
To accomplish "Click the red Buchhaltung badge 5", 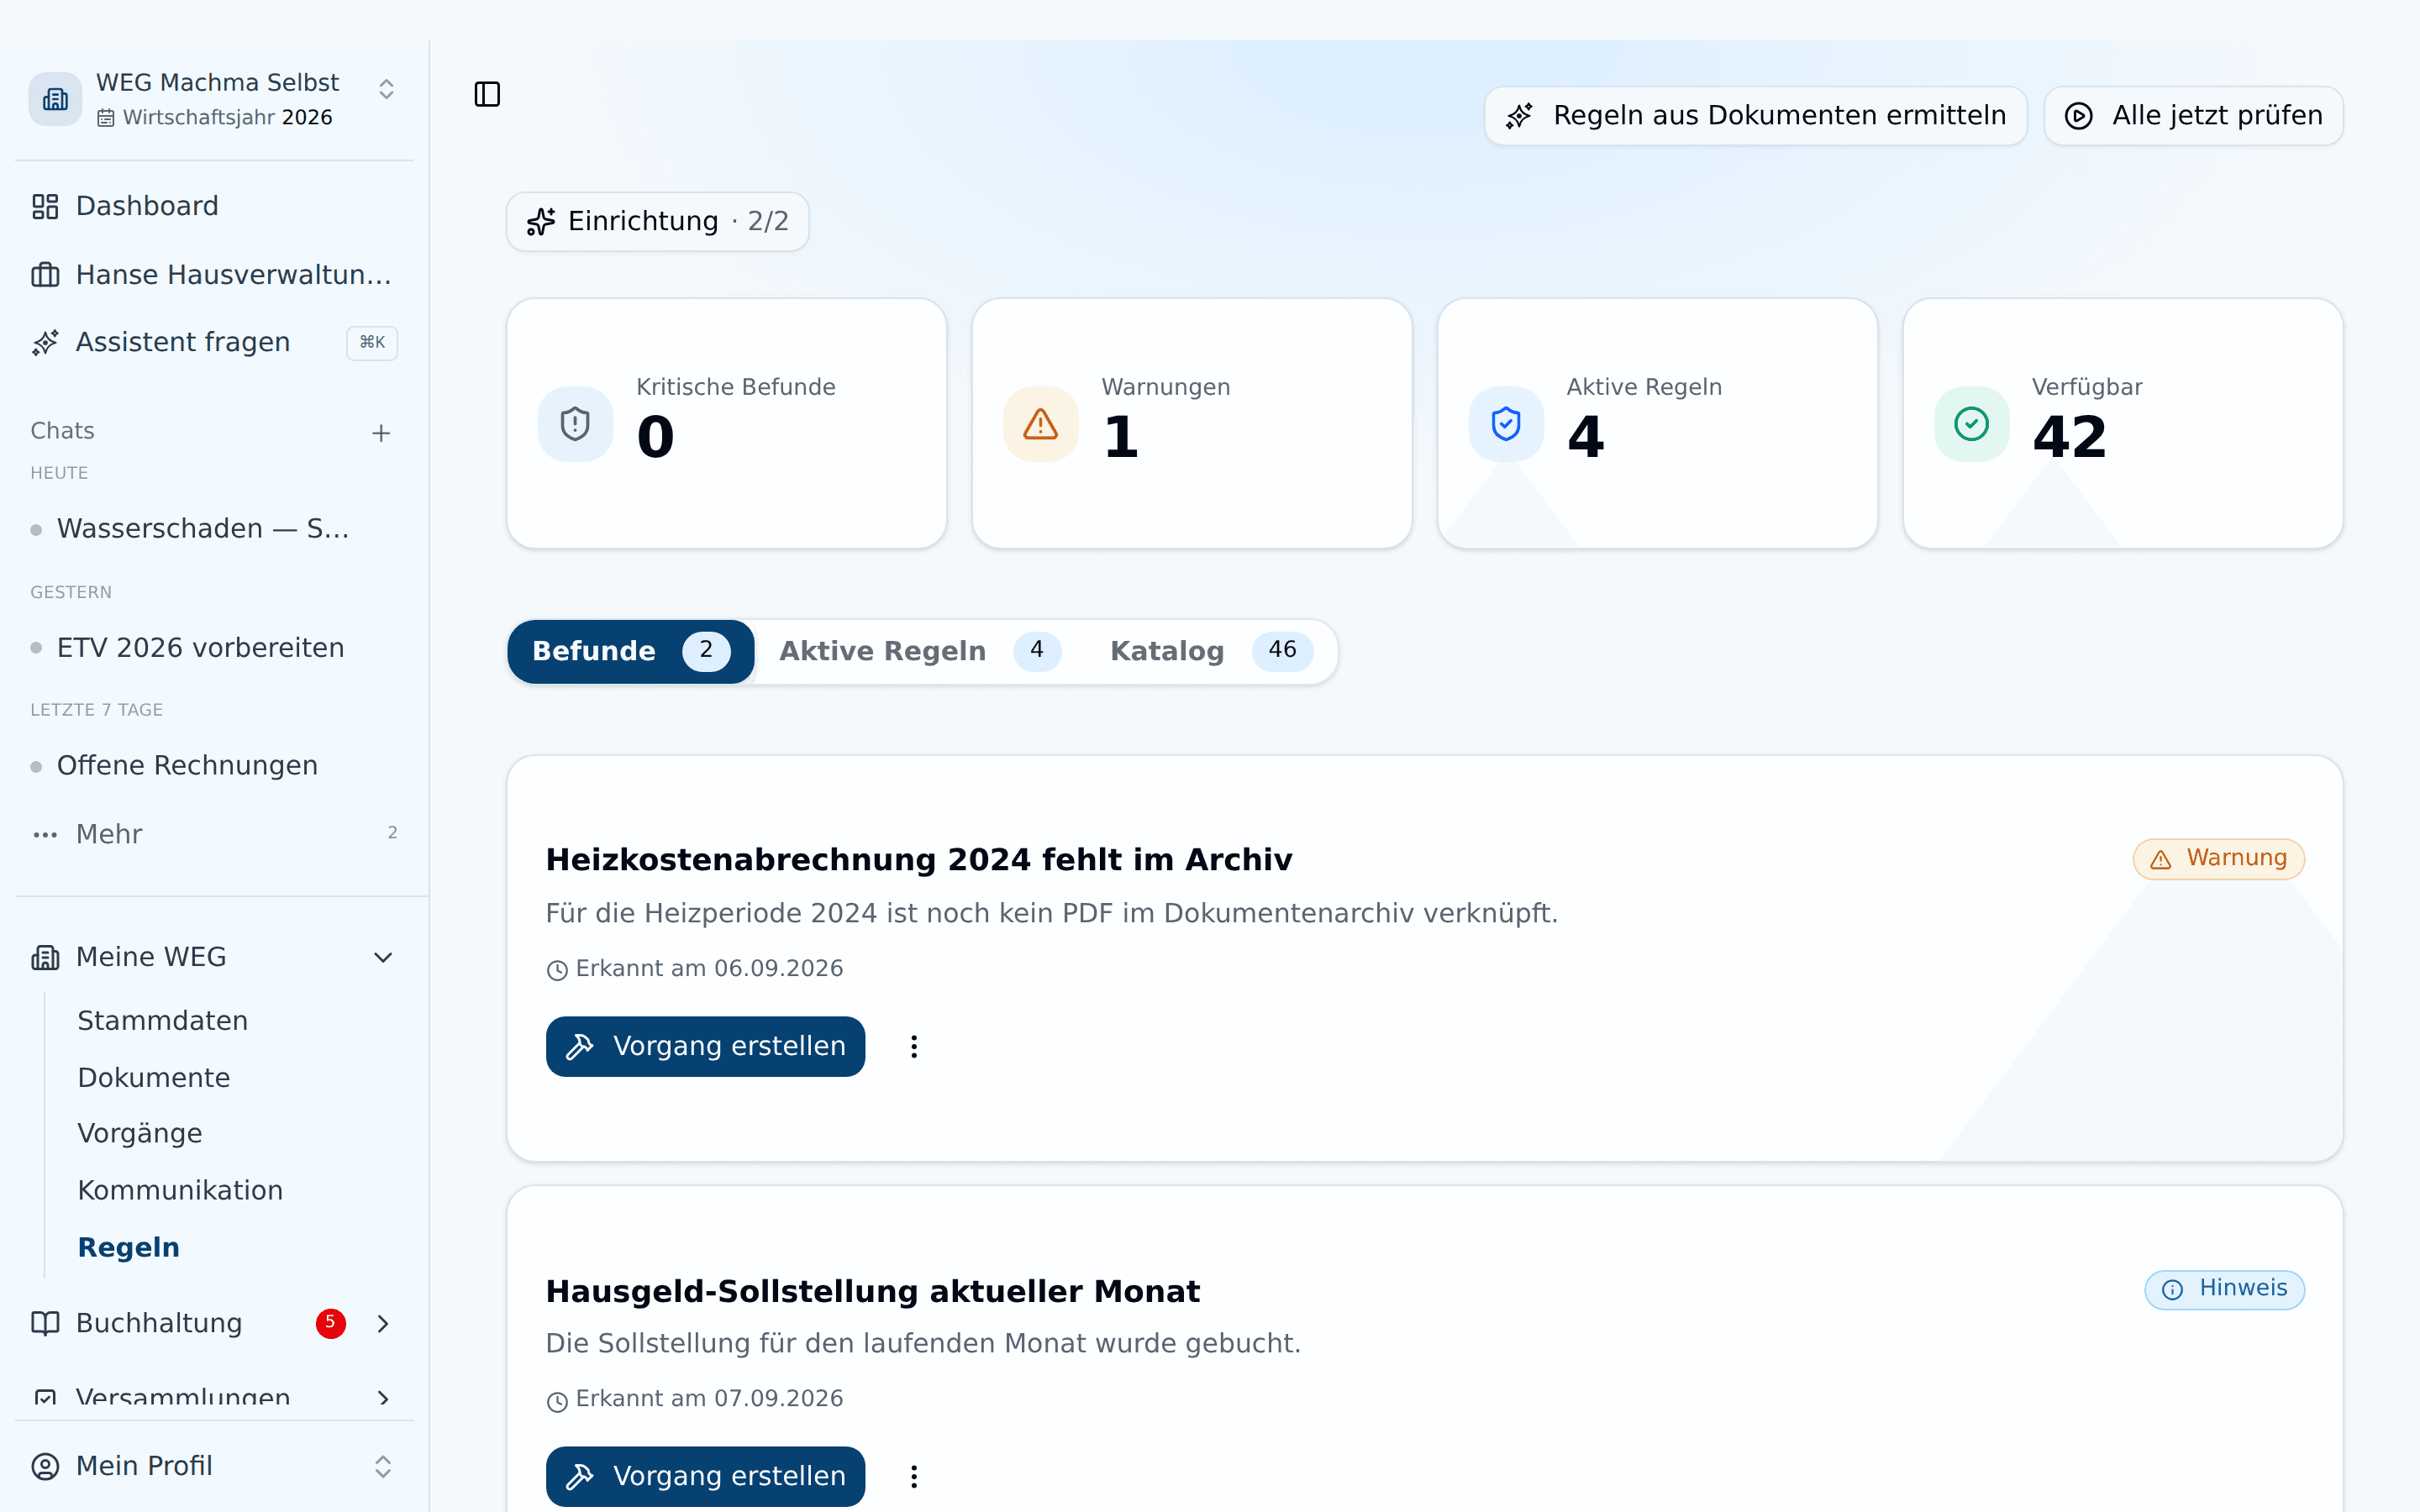I will pyautogui.click(x=330, y=1323).
